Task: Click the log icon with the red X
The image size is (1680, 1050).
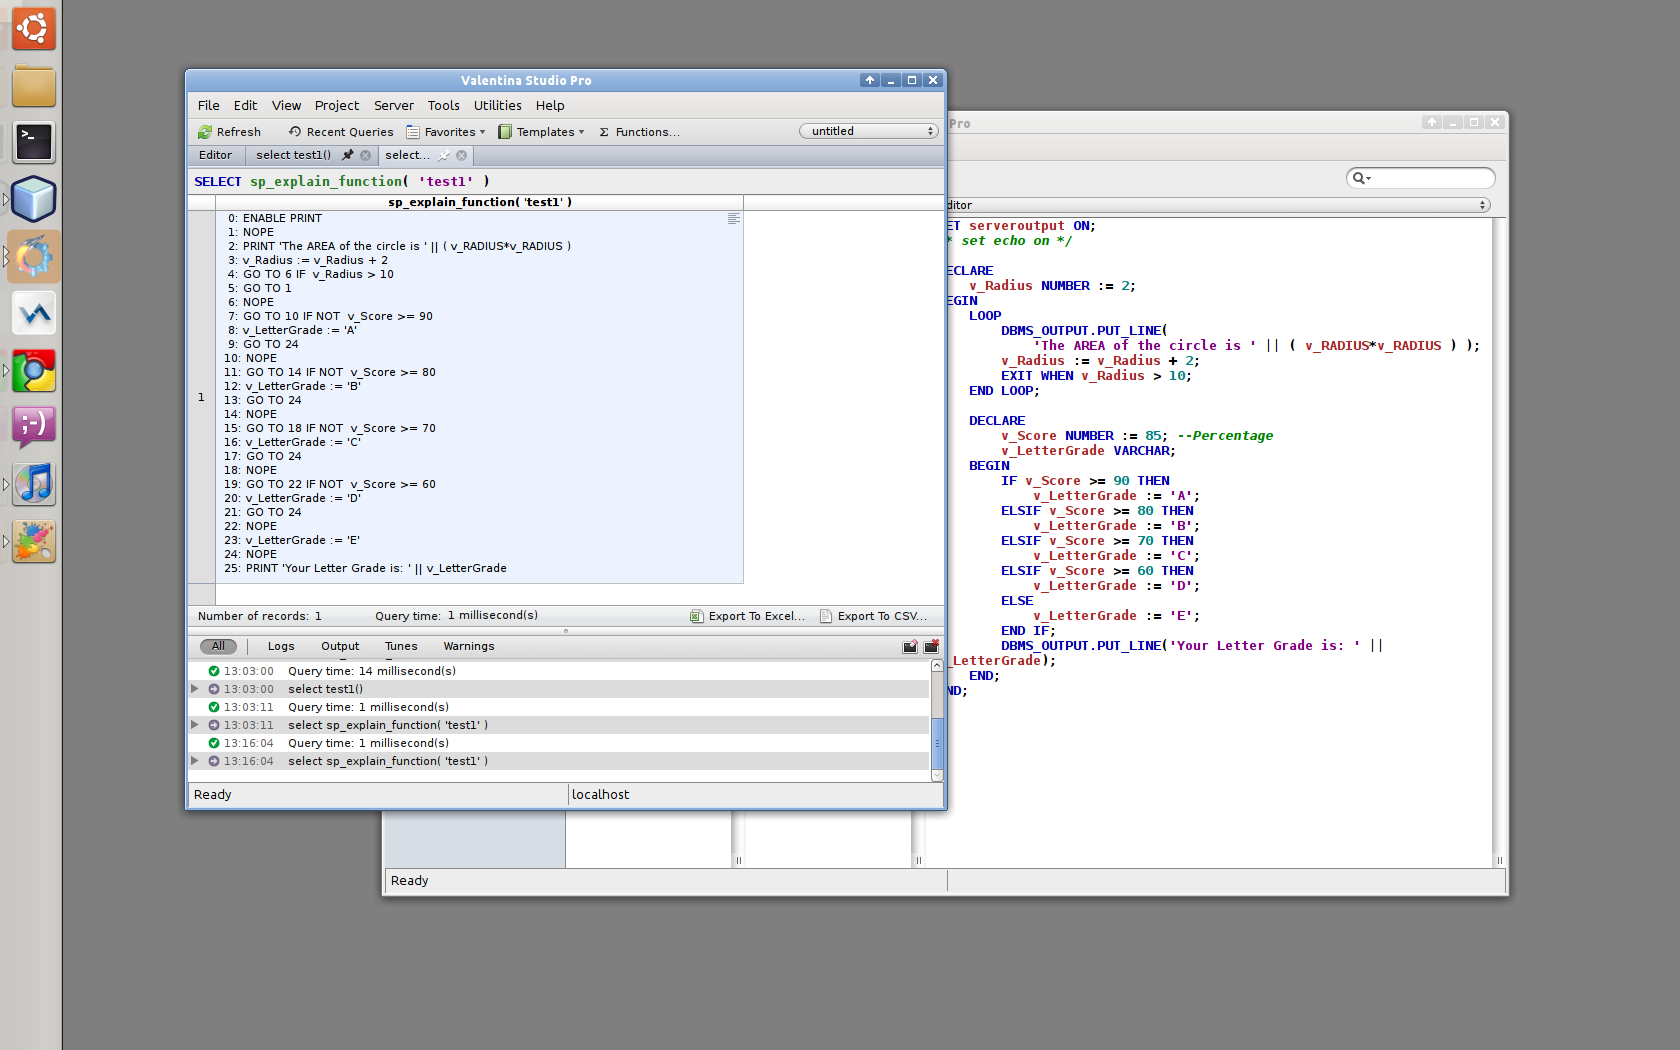Action: [932, 646]
